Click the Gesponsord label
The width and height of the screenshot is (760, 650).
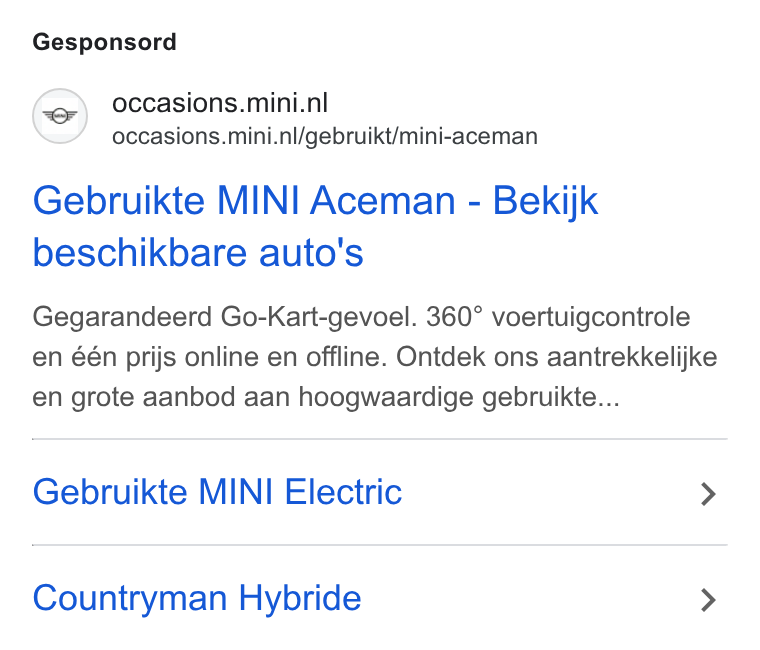(x=104, y=42)
